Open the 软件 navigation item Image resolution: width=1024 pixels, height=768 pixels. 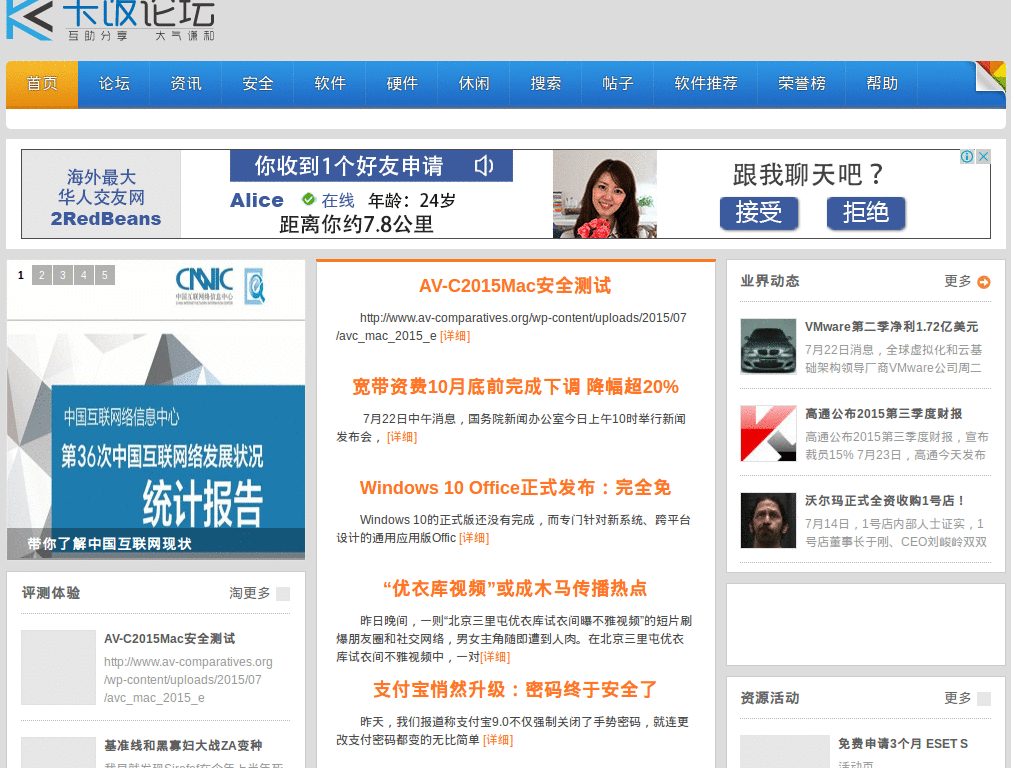click(x=330, y=84)
